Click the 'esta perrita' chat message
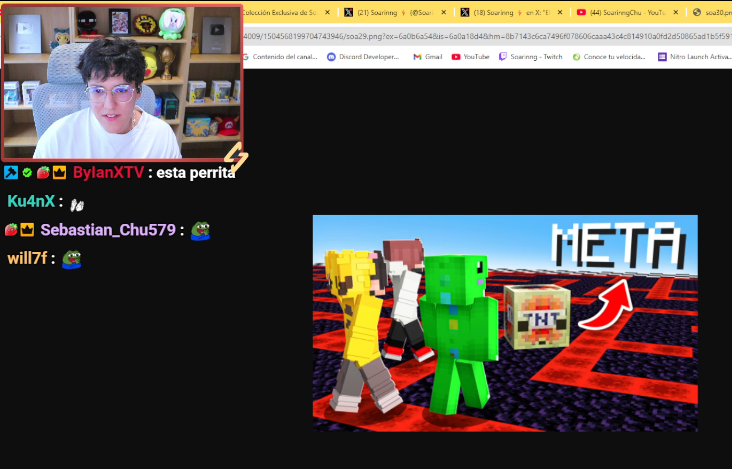The height and width of the screenshot is (469, 732). pos(196,173)
